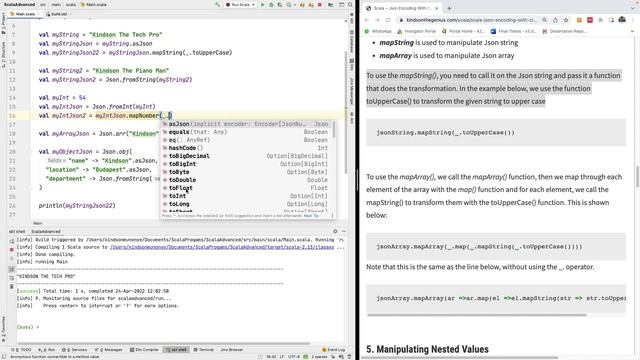
Task: Click the Main.scala breadcrumb in navigation bar
Action: pyautogui.click(x=94, y=4)
